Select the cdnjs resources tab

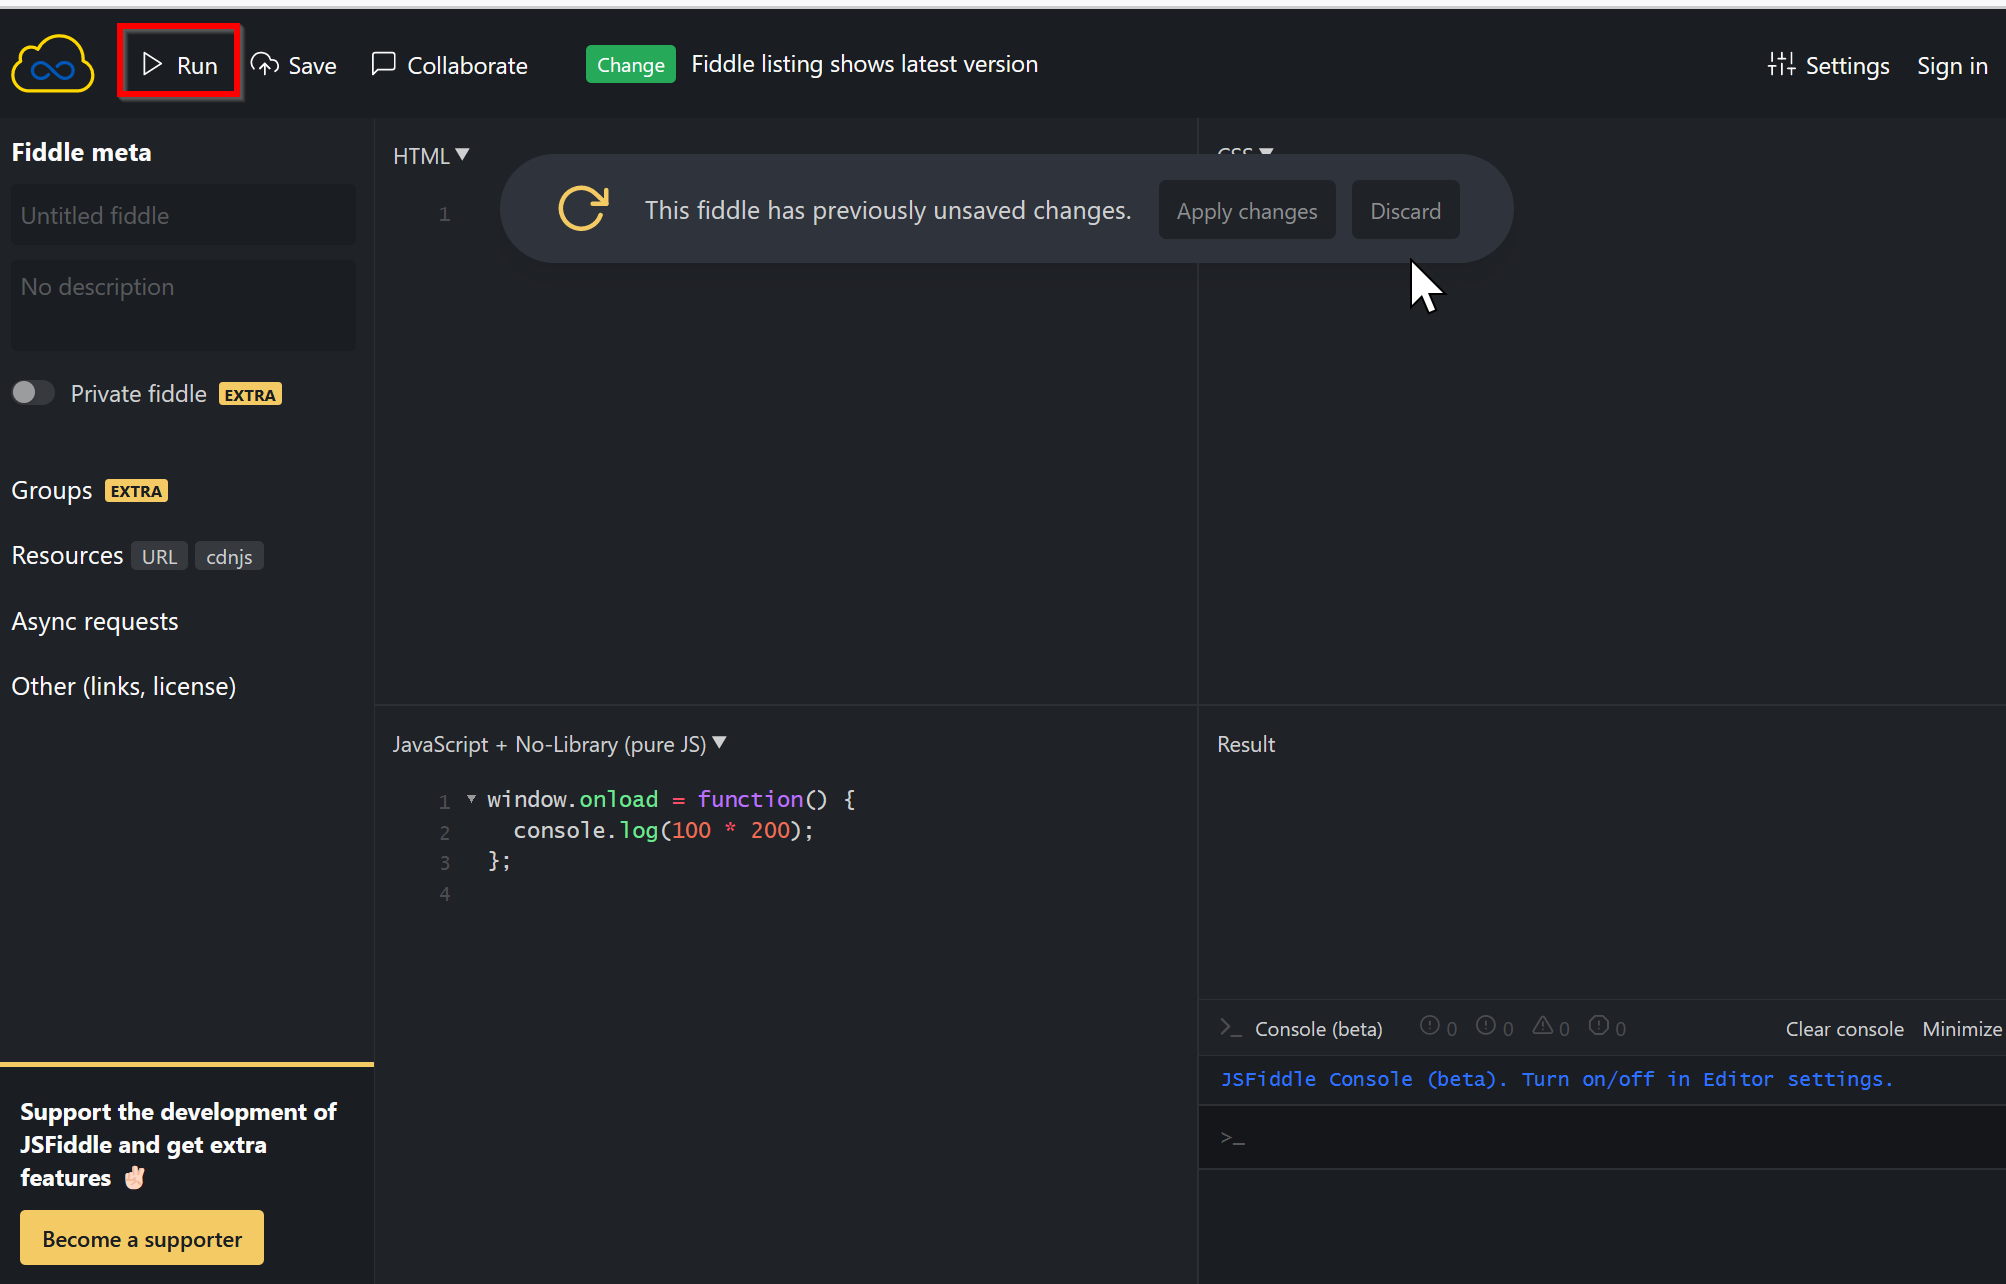pos(229,556)
